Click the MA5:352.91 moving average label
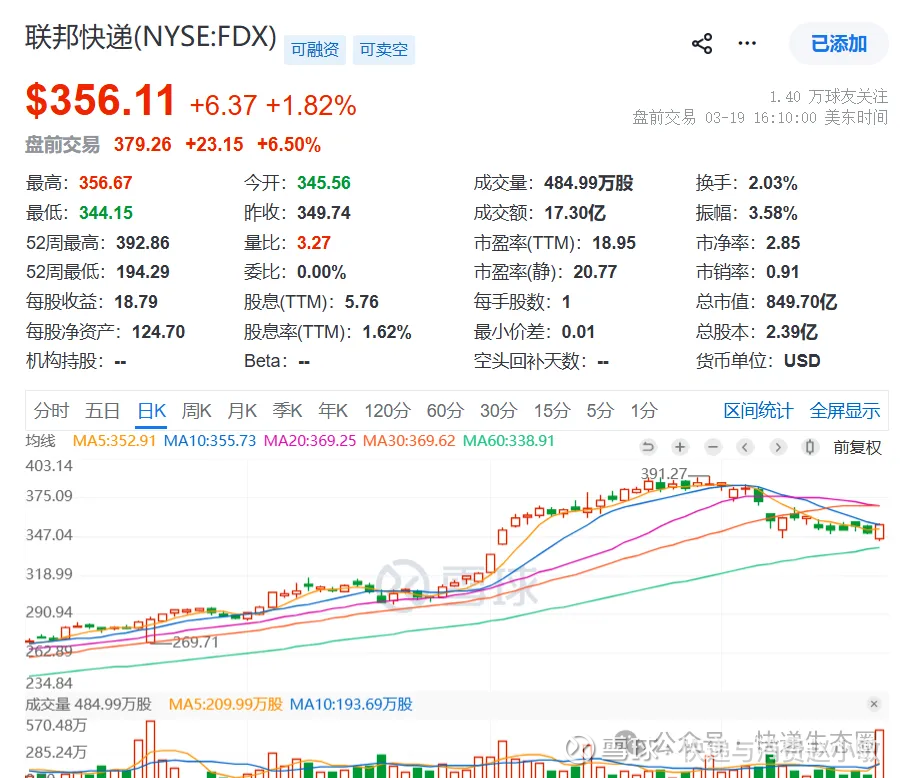 [114, 440]
